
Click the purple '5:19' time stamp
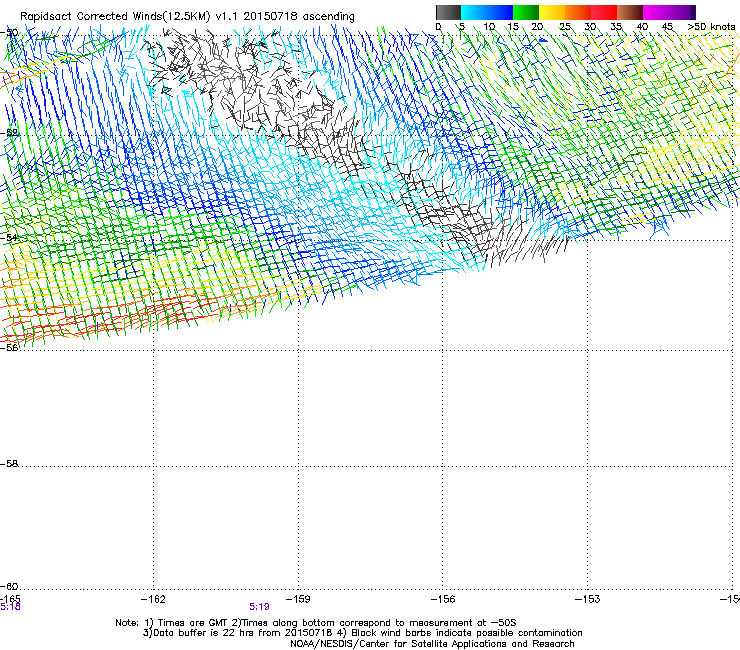(x=259, y=607)
